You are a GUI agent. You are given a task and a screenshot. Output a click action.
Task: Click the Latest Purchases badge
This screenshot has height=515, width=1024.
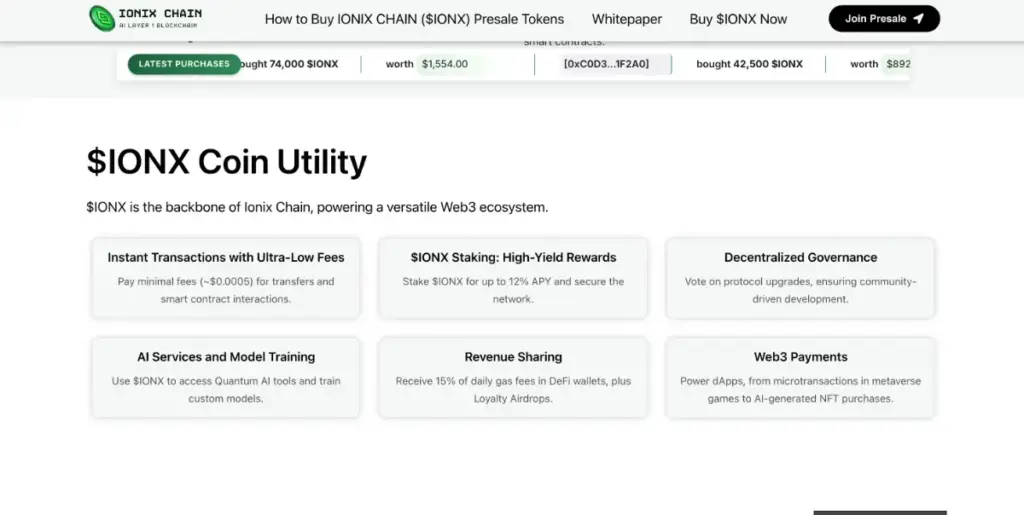pos(184,64)
